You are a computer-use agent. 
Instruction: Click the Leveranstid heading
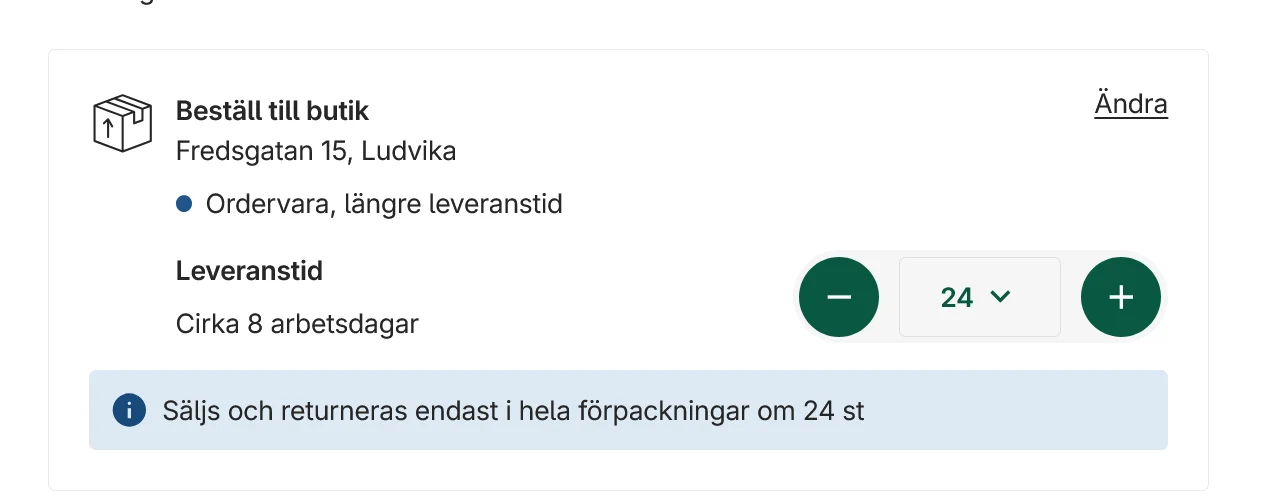click(249, 271)
